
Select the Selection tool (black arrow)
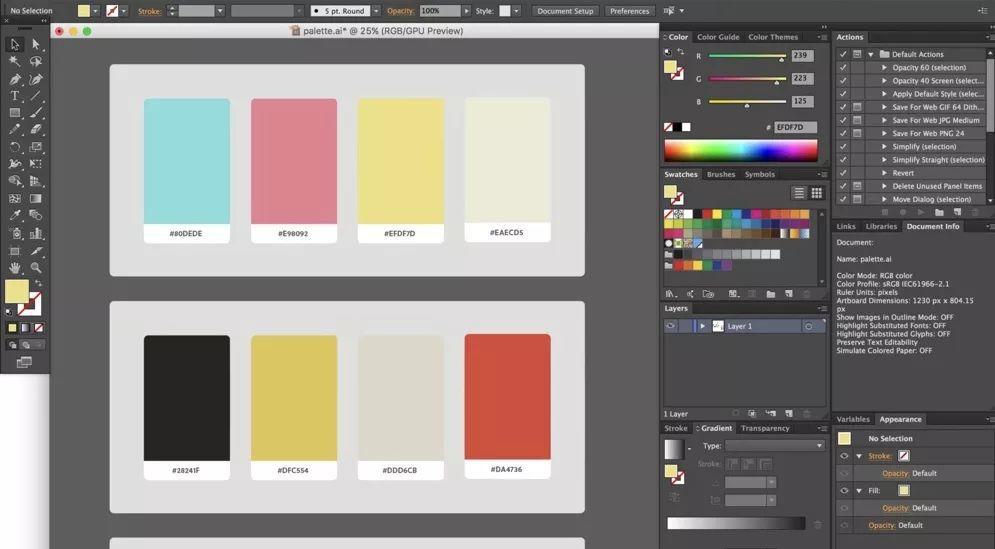pyautogui.click(x=15, y=44)
